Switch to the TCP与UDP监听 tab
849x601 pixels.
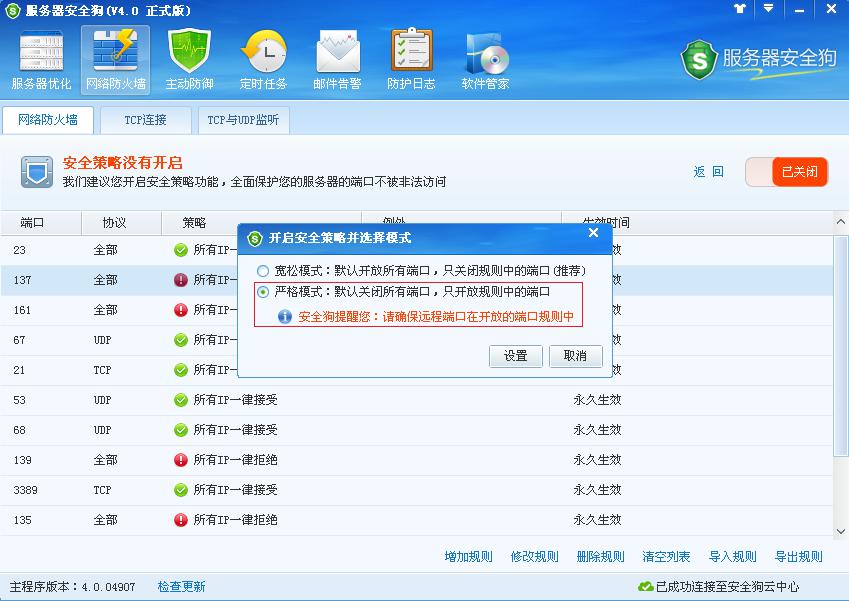[x=242, y=120]
